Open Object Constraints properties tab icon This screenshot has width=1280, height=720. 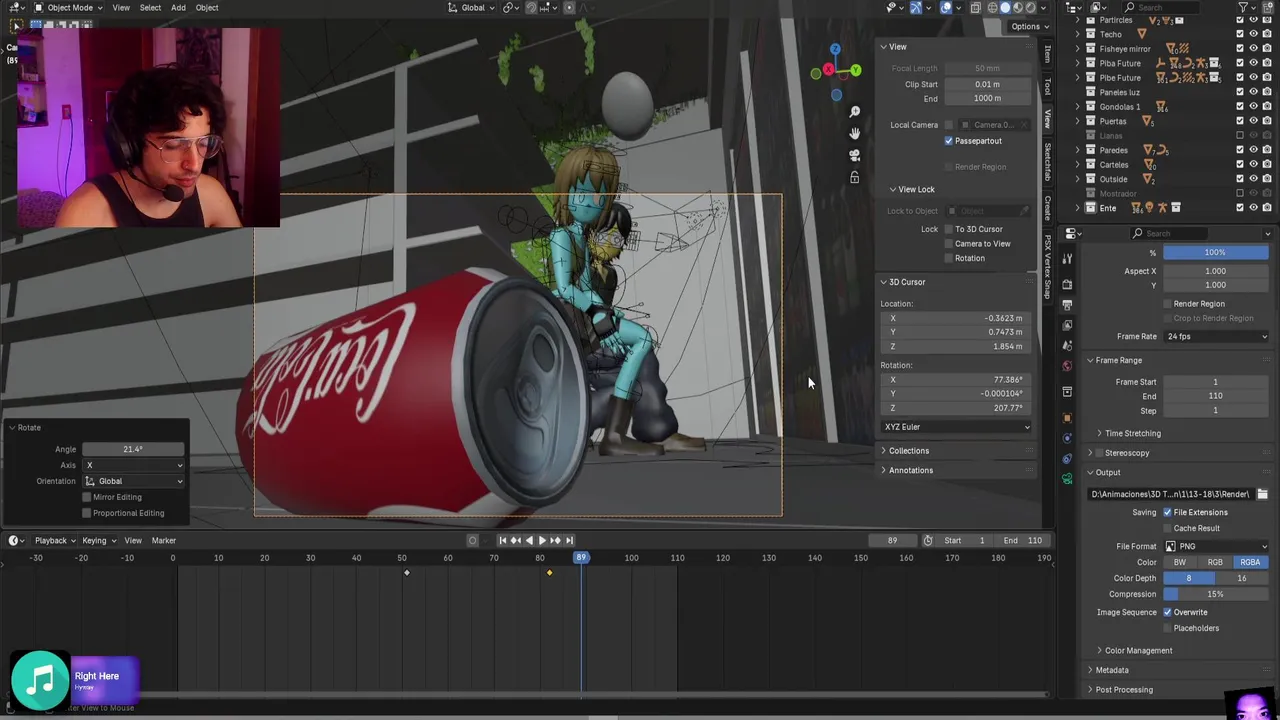pos(1067,459)
